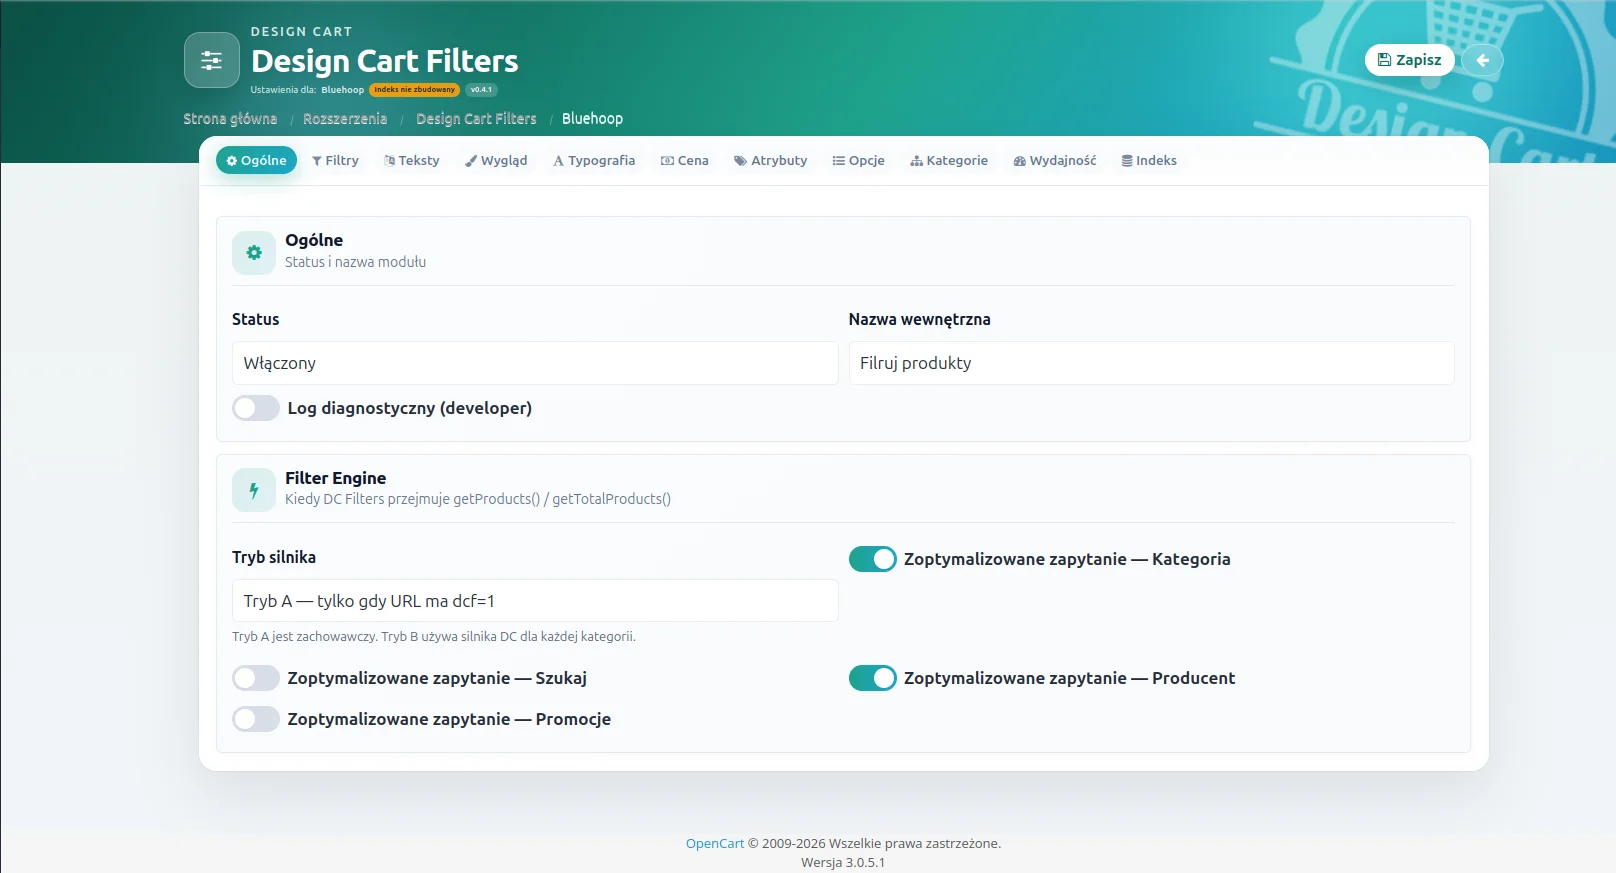Click the lightning bolt icon next to Filter Engine
1616x873 pixels.
click(x=254, y=491)
